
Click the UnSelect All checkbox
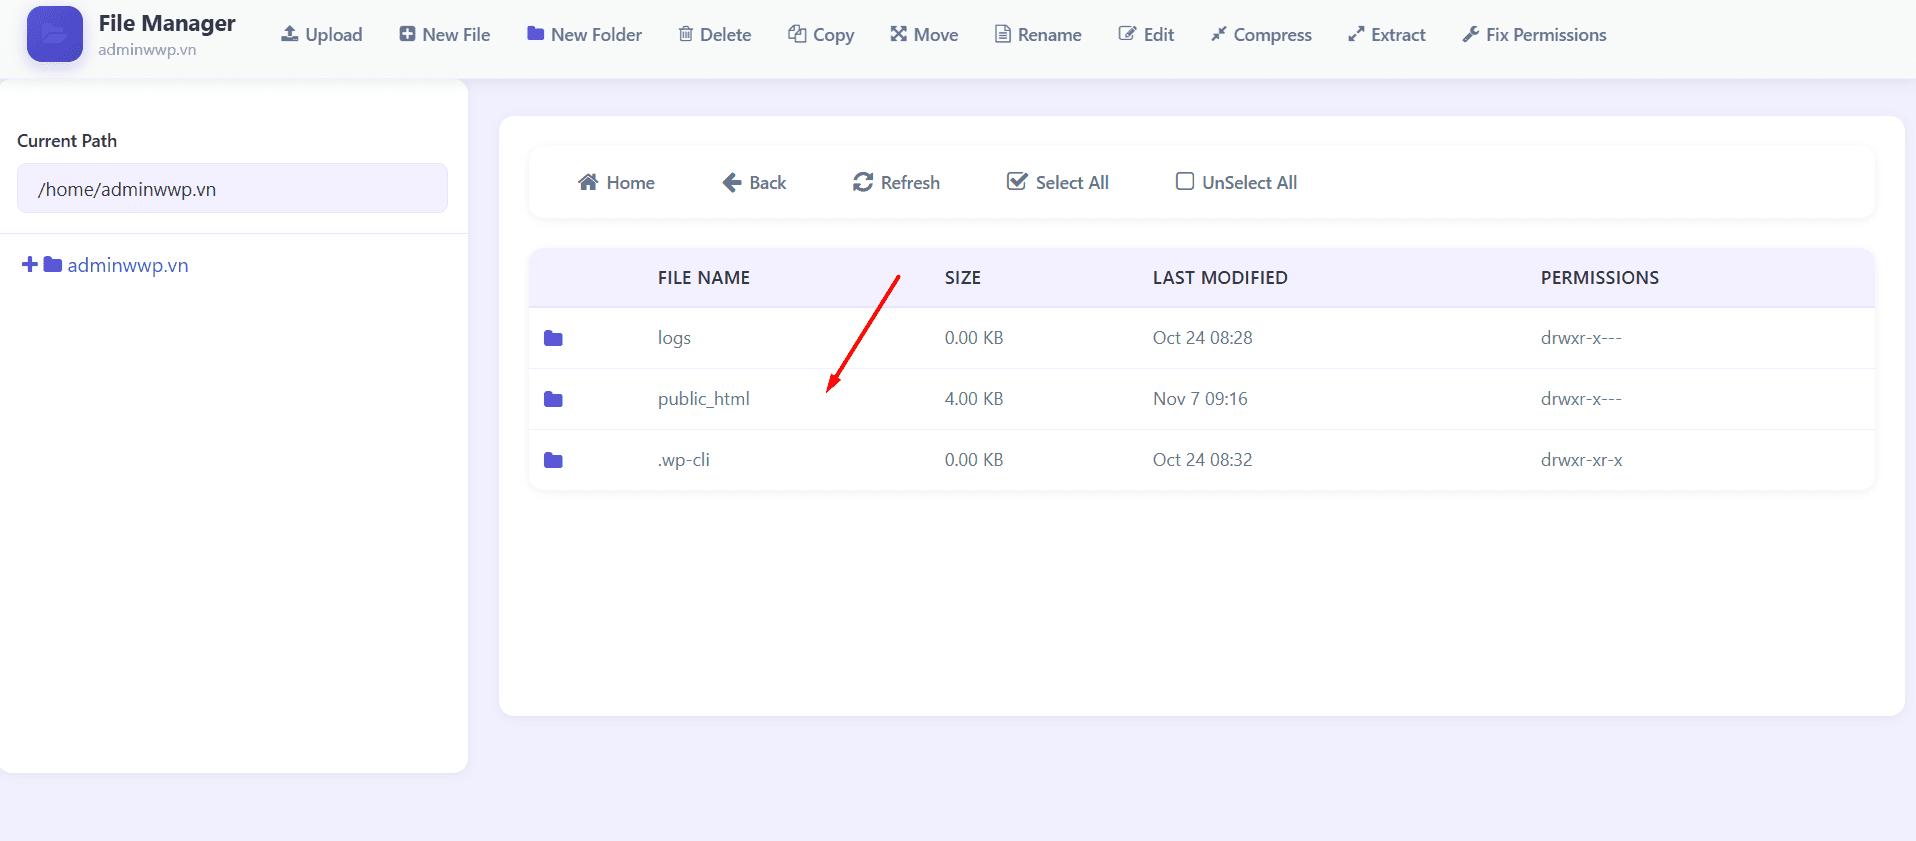1185,181
